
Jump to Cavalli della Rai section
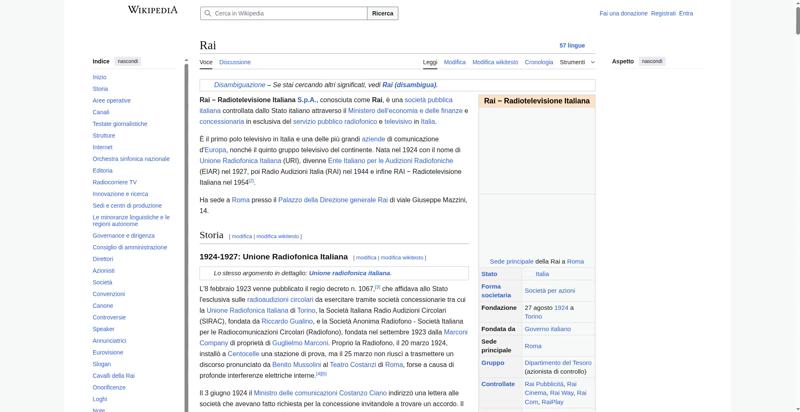click(x=114, y=376)
